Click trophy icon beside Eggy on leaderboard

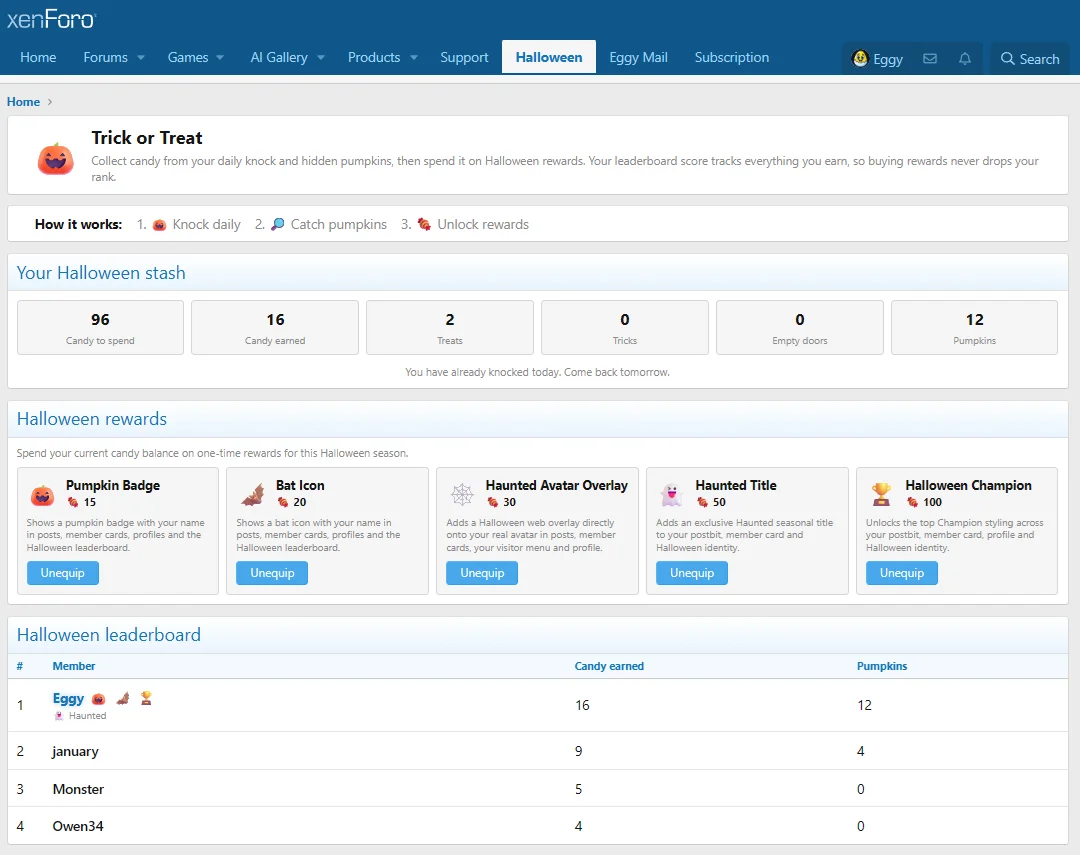tap(146, 699)
